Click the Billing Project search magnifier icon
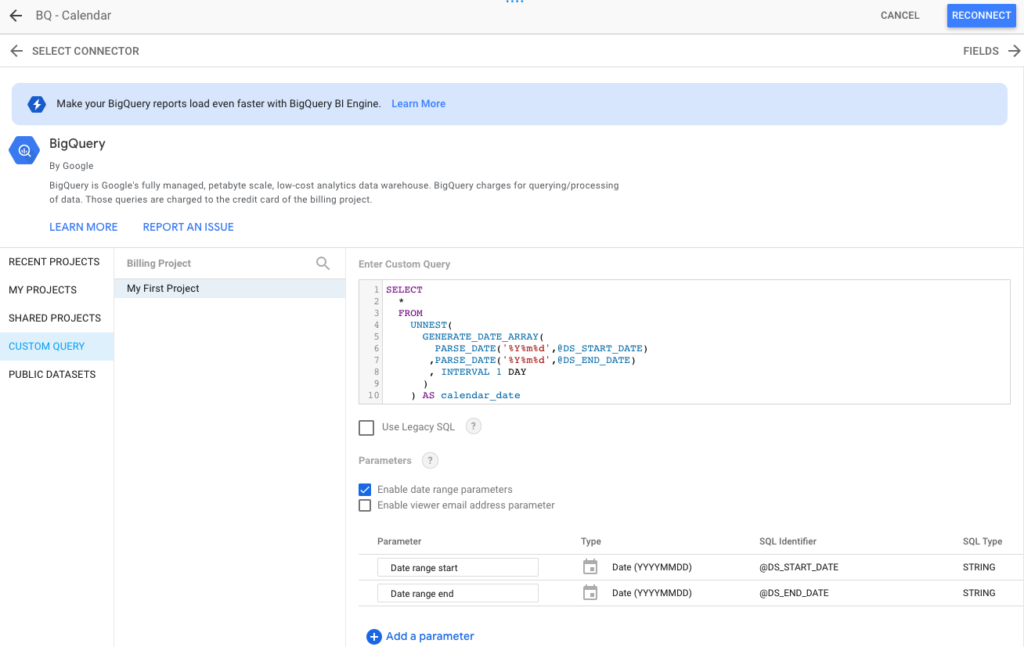This screenshot has height=647, width=1024. (323, 263)
